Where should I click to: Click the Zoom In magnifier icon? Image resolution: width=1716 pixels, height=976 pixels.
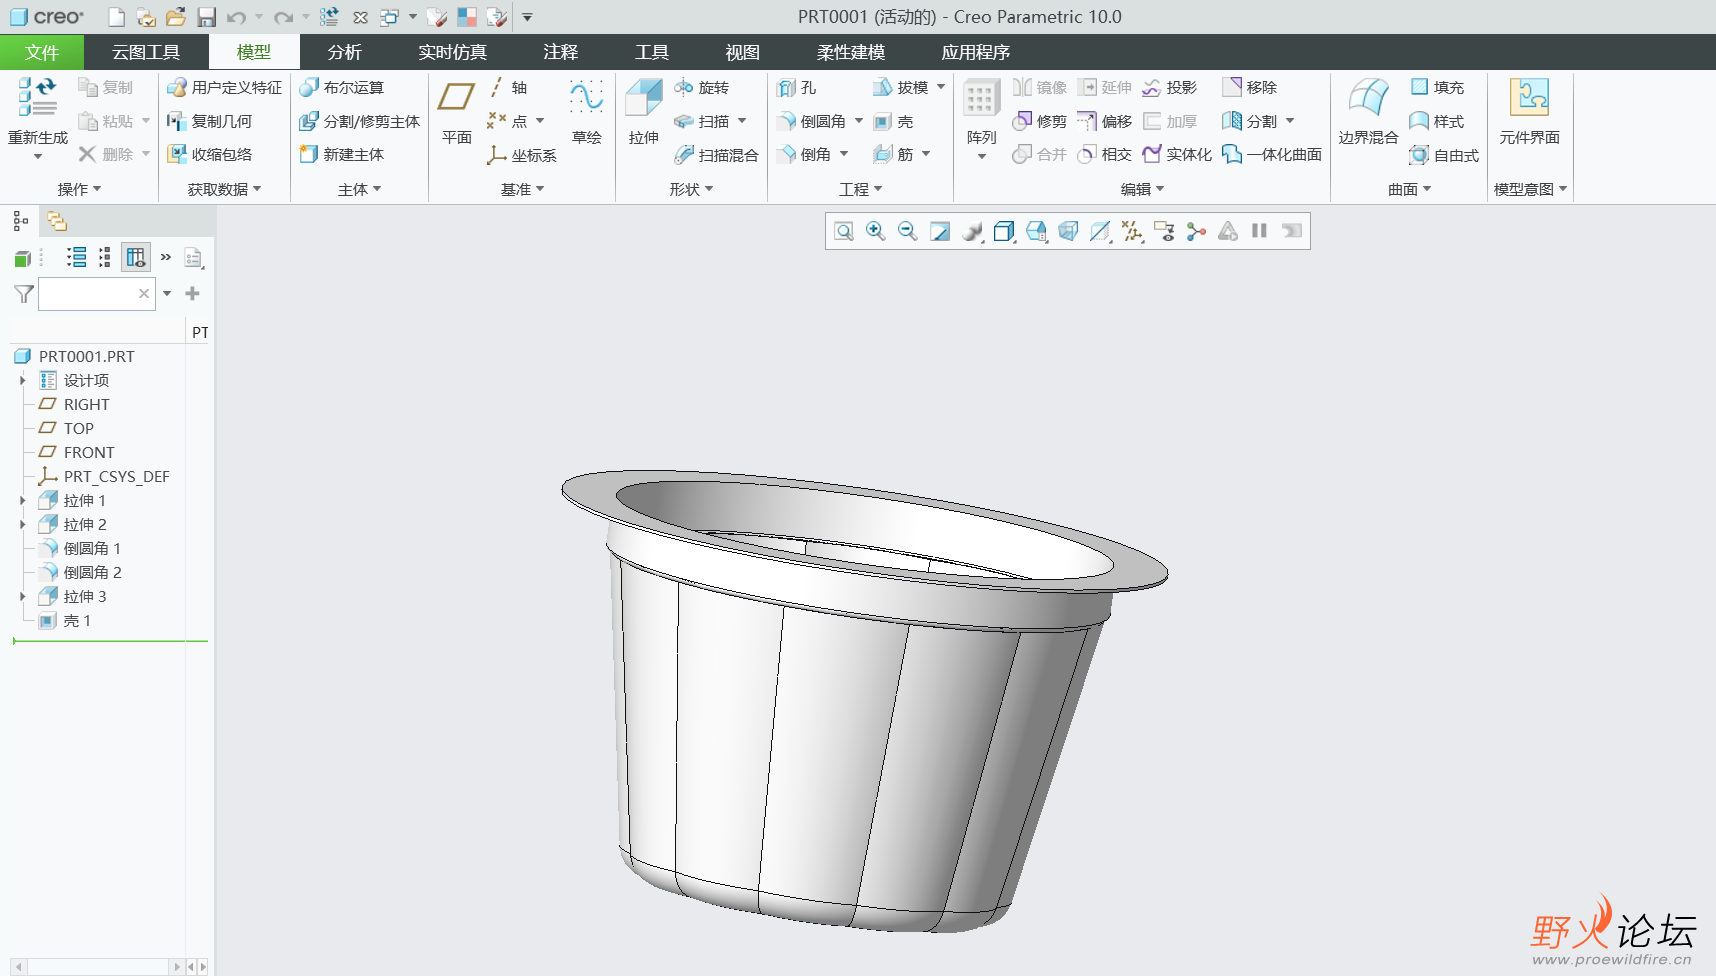[x=876, y=231]
